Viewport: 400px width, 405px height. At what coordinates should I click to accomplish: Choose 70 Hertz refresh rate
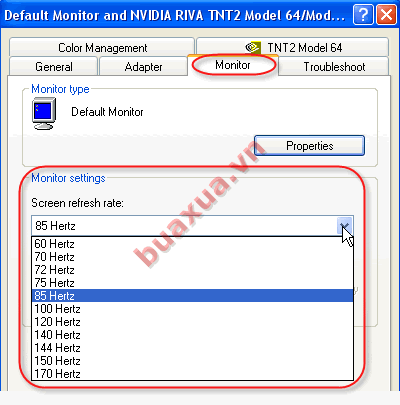point(192,257)
